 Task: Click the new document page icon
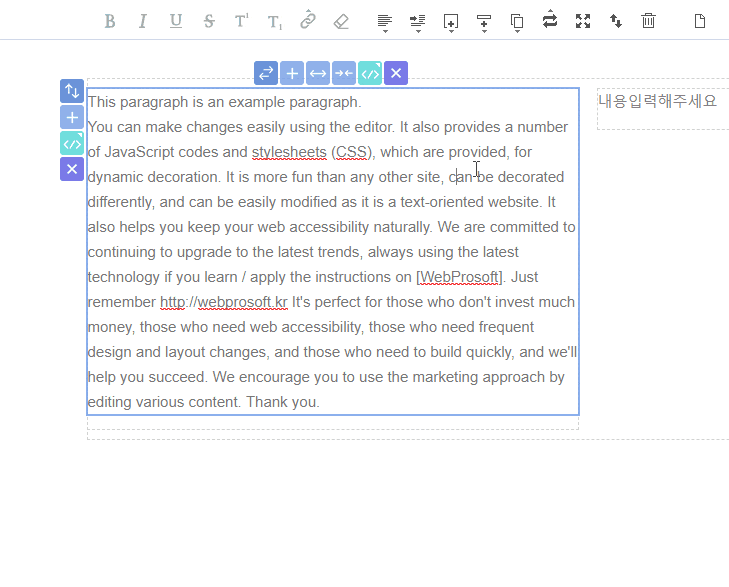pyautogui.click(x=700, y=21)
